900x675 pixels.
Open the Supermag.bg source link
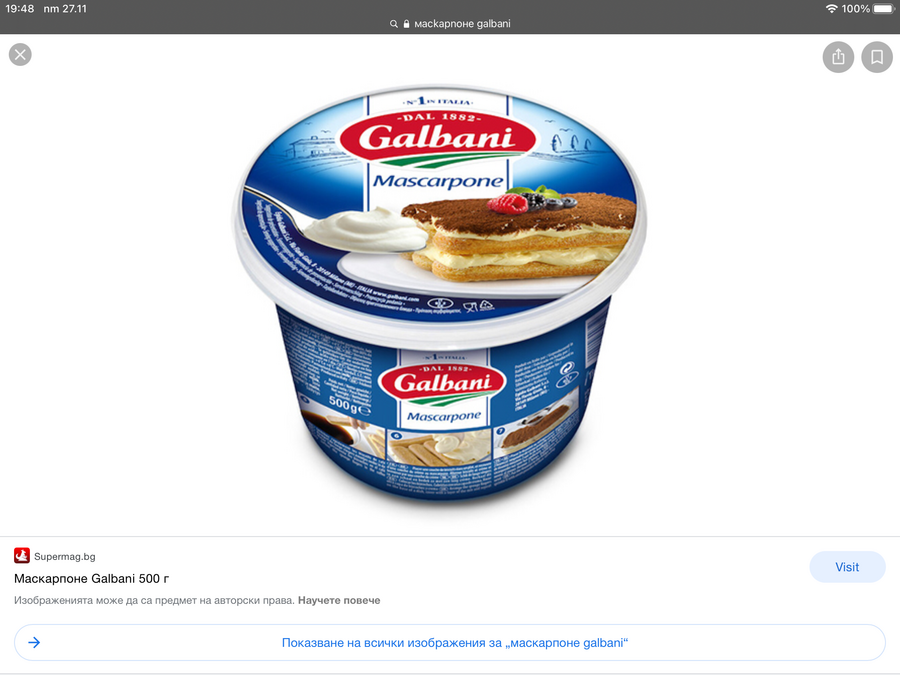64,556
